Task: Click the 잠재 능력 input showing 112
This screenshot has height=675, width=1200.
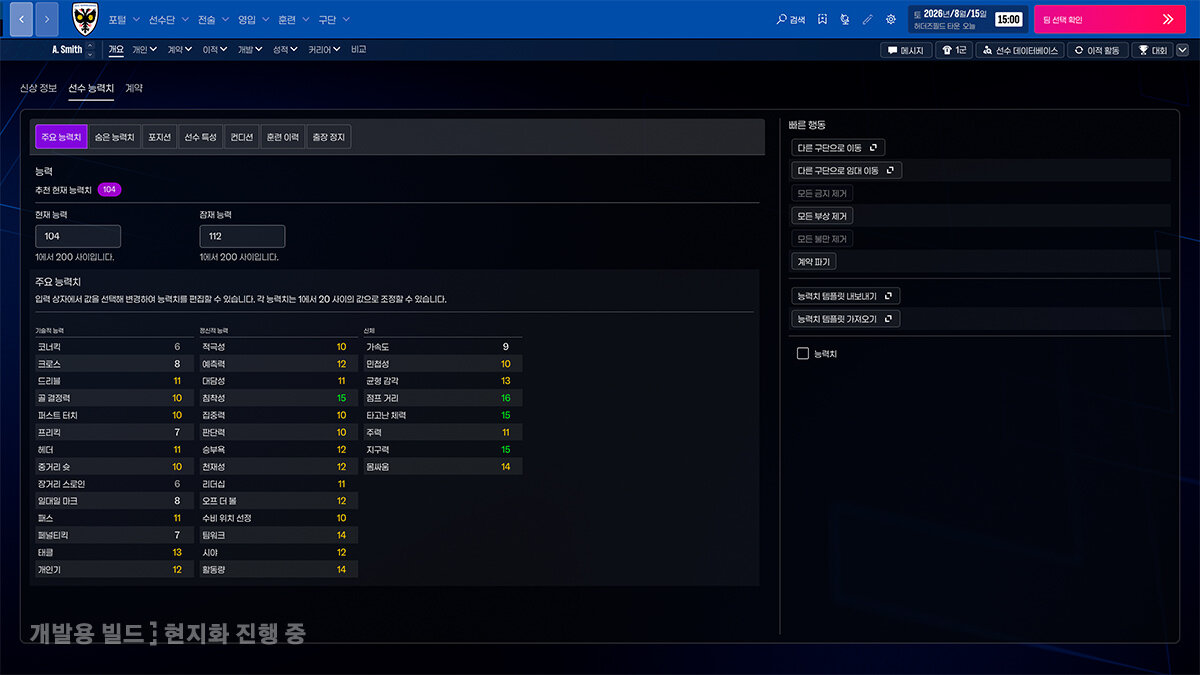Action: (242, 236)
